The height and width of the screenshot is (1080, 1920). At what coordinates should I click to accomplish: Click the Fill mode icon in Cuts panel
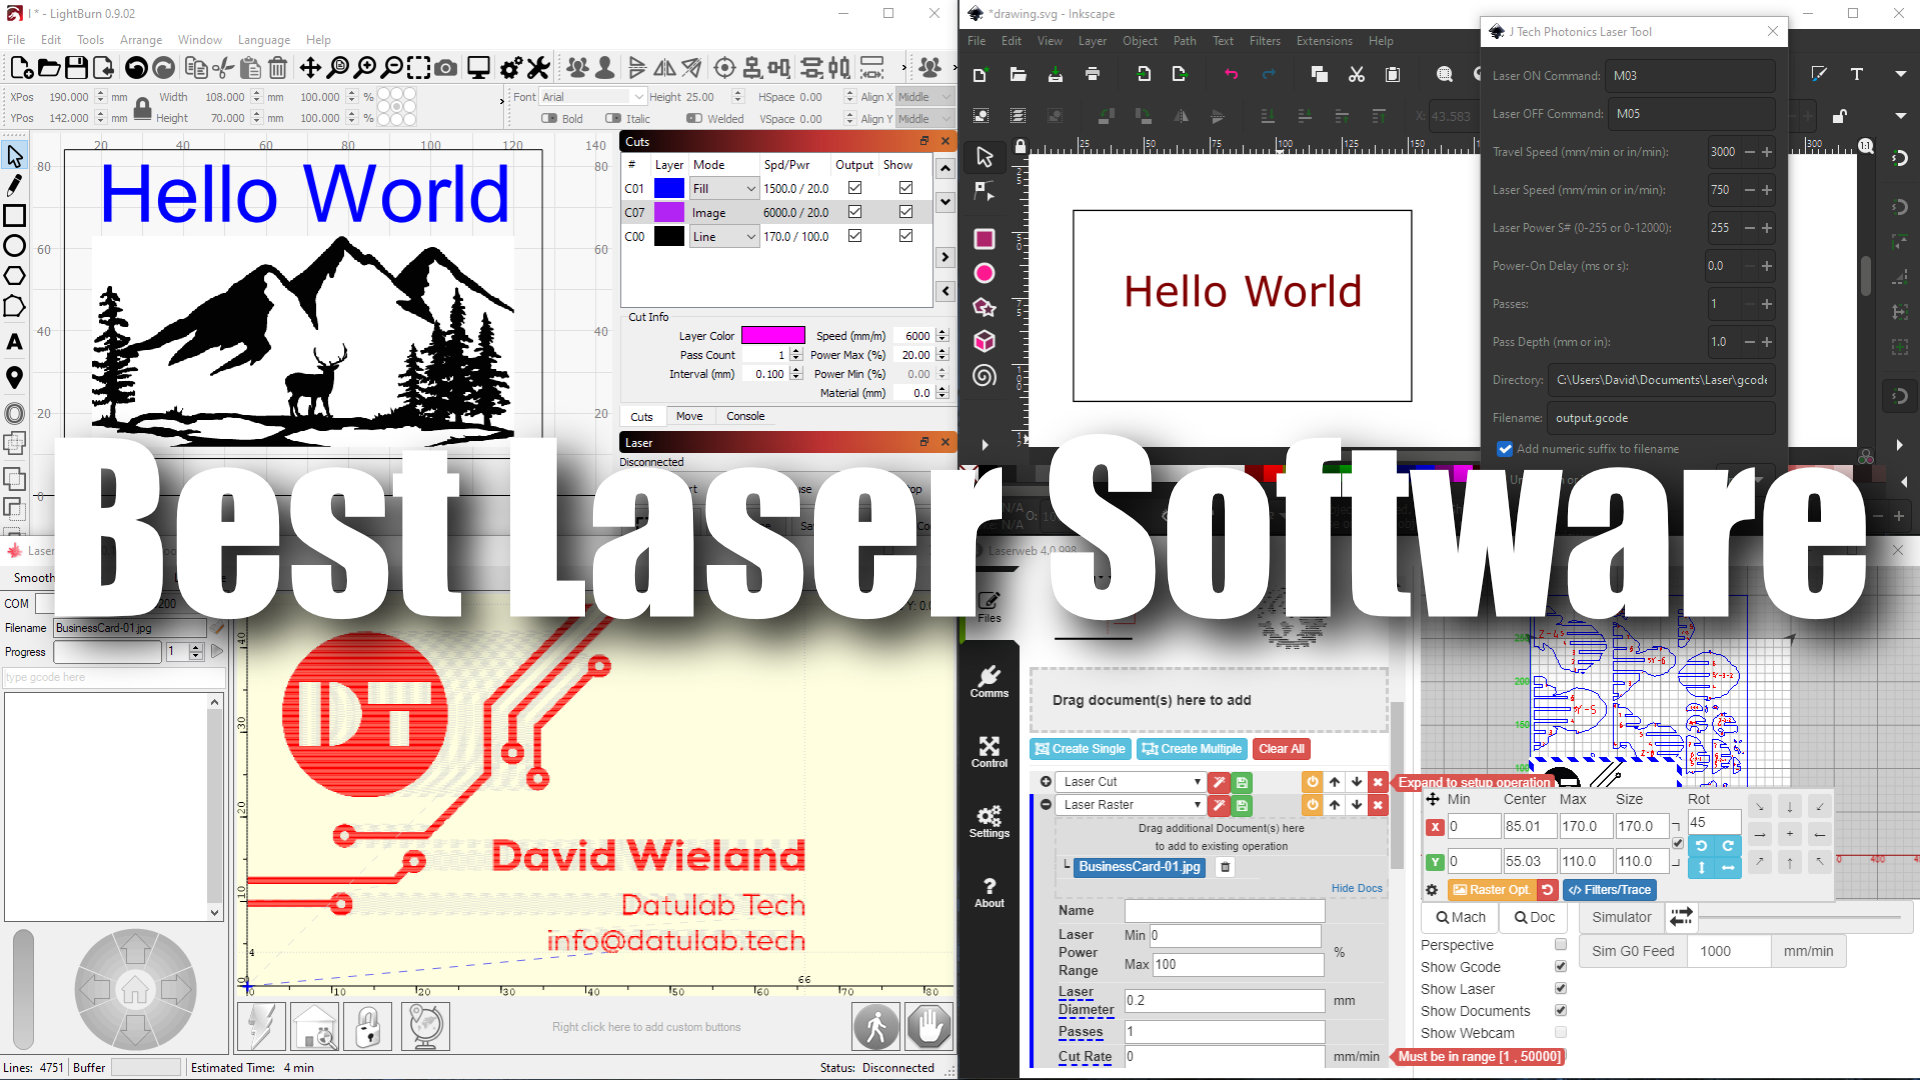(x=721, y=187)
